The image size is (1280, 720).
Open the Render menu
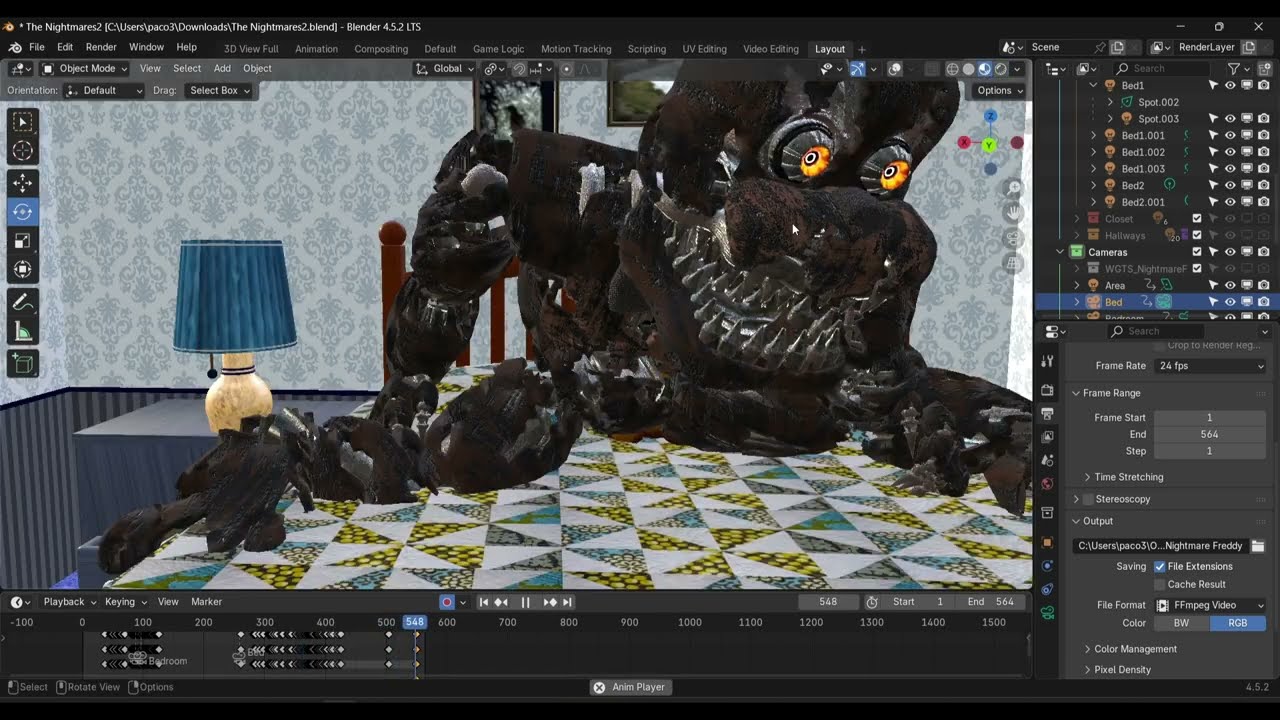click(101, 48)
